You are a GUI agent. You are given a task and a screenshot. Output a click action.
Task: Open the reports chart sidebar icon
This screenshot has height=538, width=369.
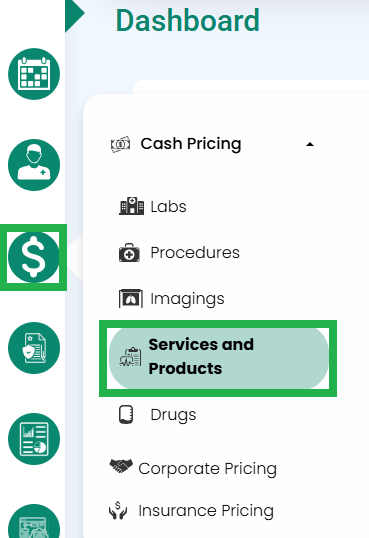(34, 439)
